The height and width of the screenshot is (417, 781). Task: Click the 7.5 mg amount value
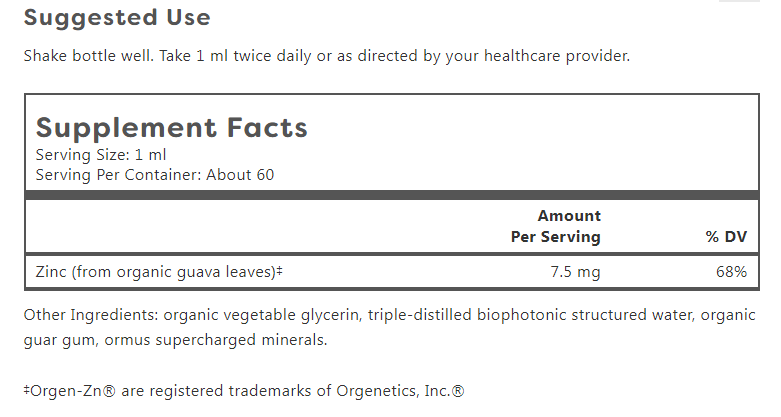[x=575, y=272]
